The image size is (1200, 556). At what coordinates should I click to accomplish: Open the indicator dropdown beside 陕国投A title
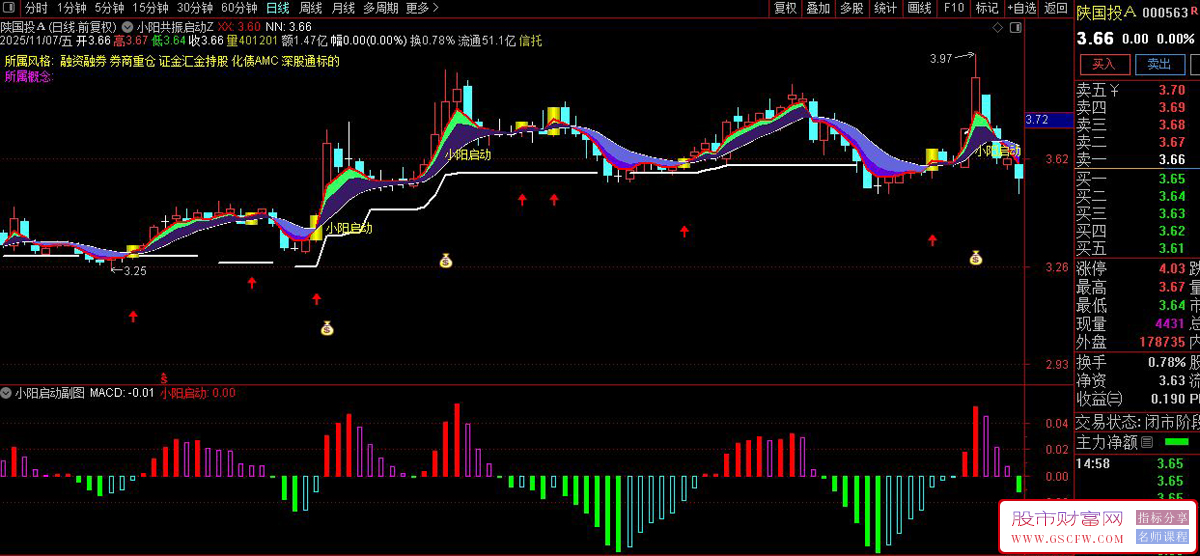(x=127, y=26)
